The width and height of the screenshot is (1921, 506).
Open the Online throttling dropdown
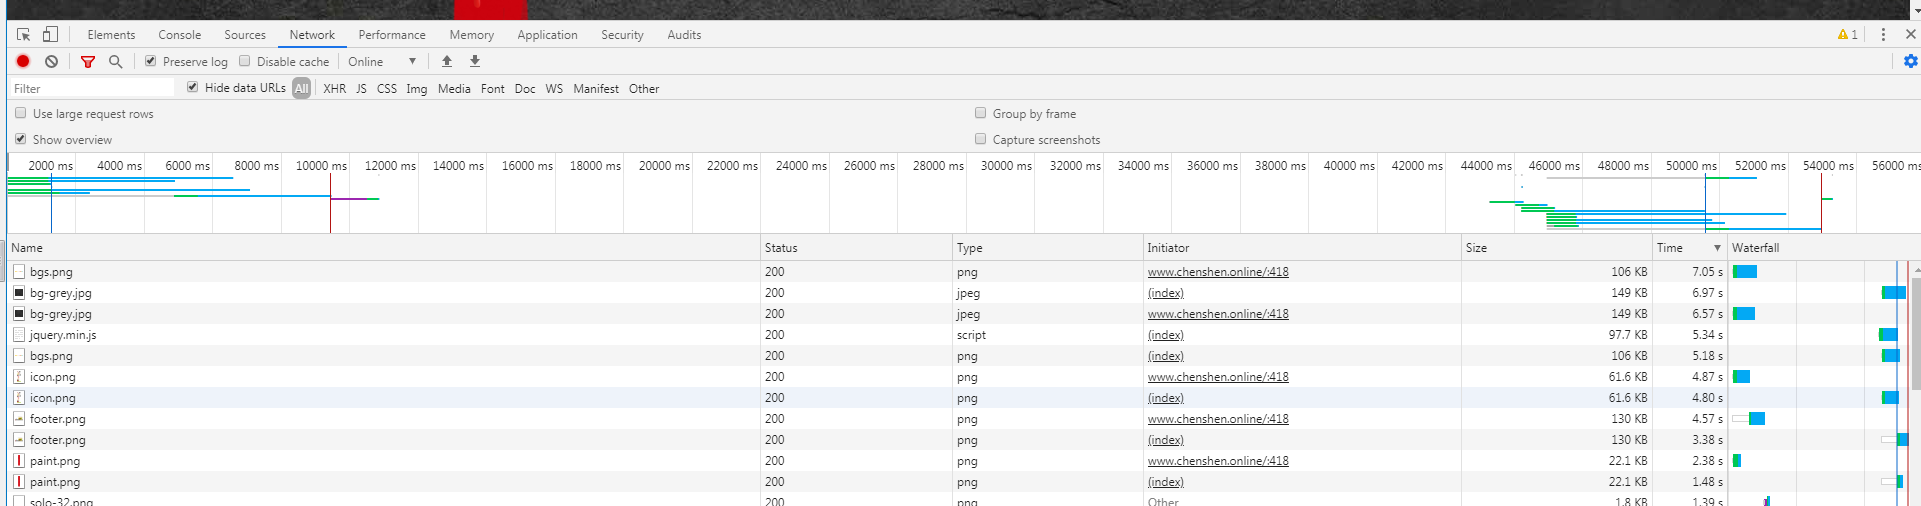pos(382,61)
